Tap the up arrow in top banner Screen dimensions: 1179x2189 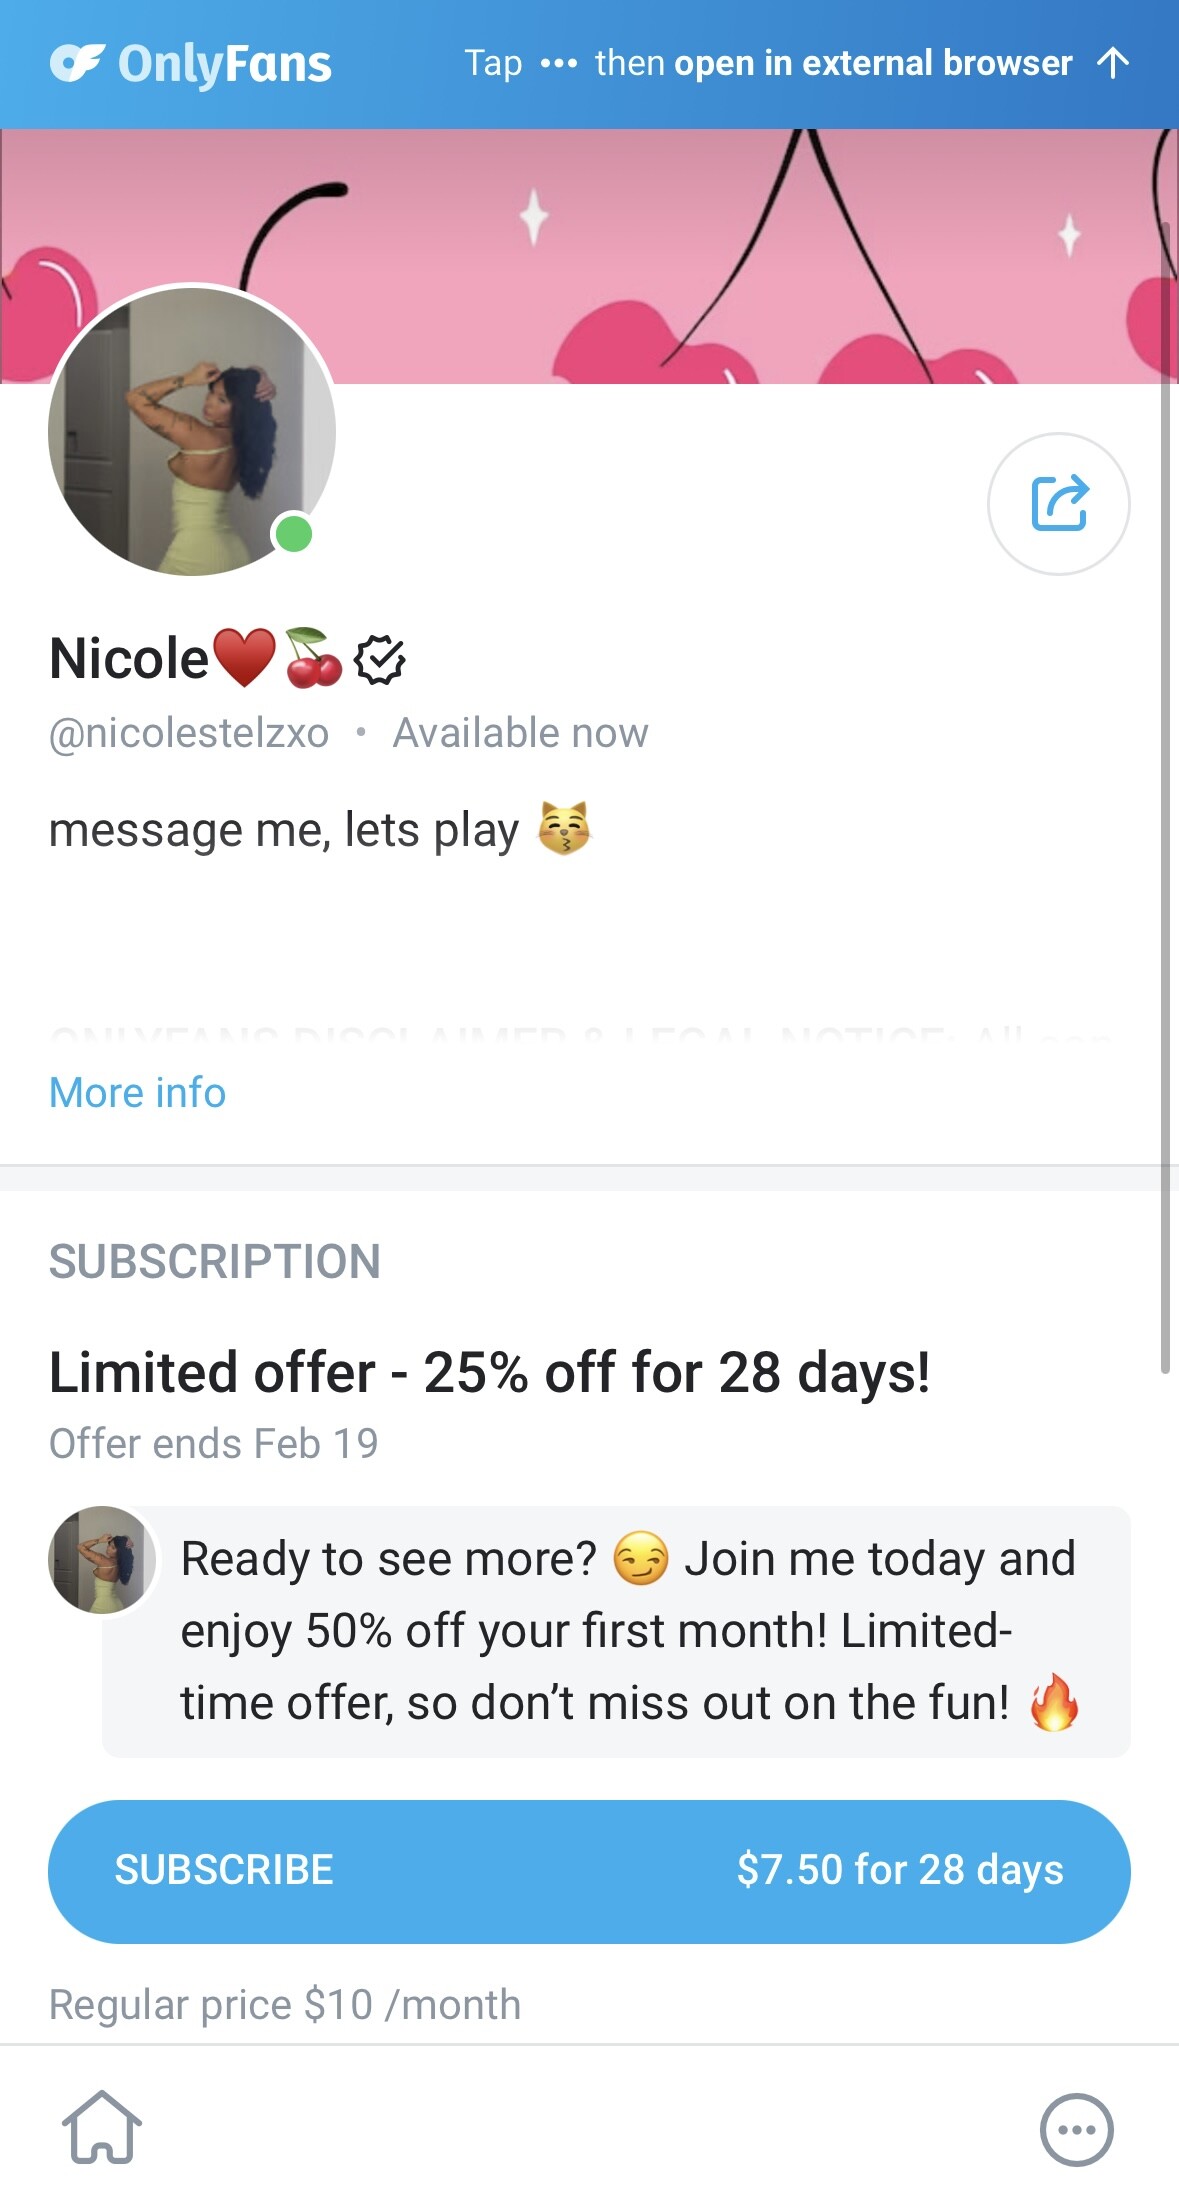click(1112, 63)
